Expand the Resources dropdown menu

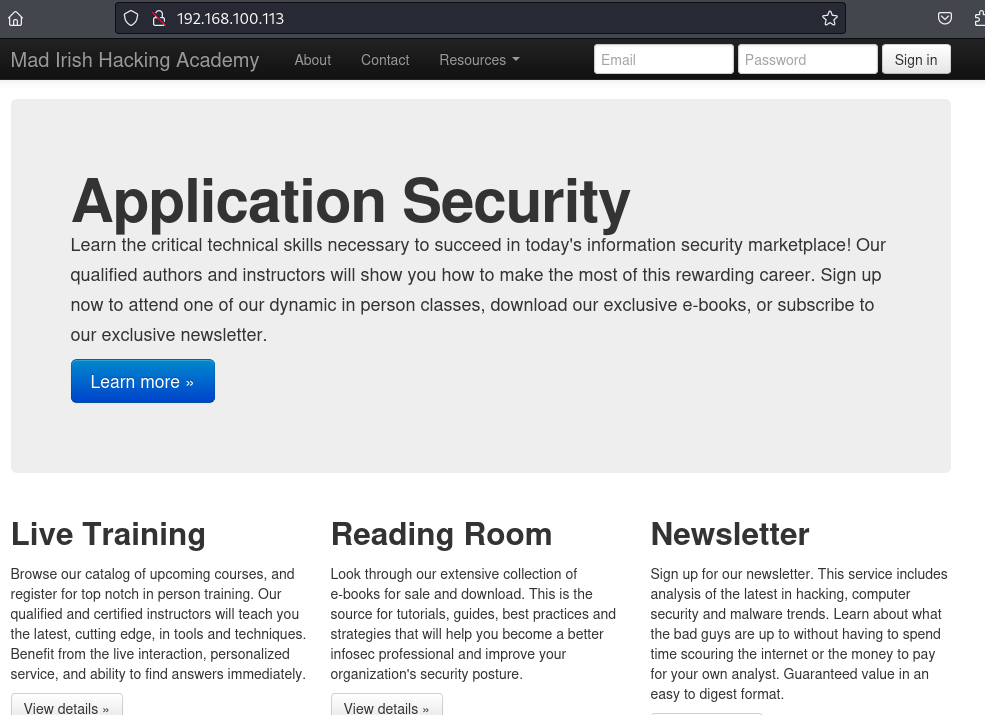tap(479, 60)
